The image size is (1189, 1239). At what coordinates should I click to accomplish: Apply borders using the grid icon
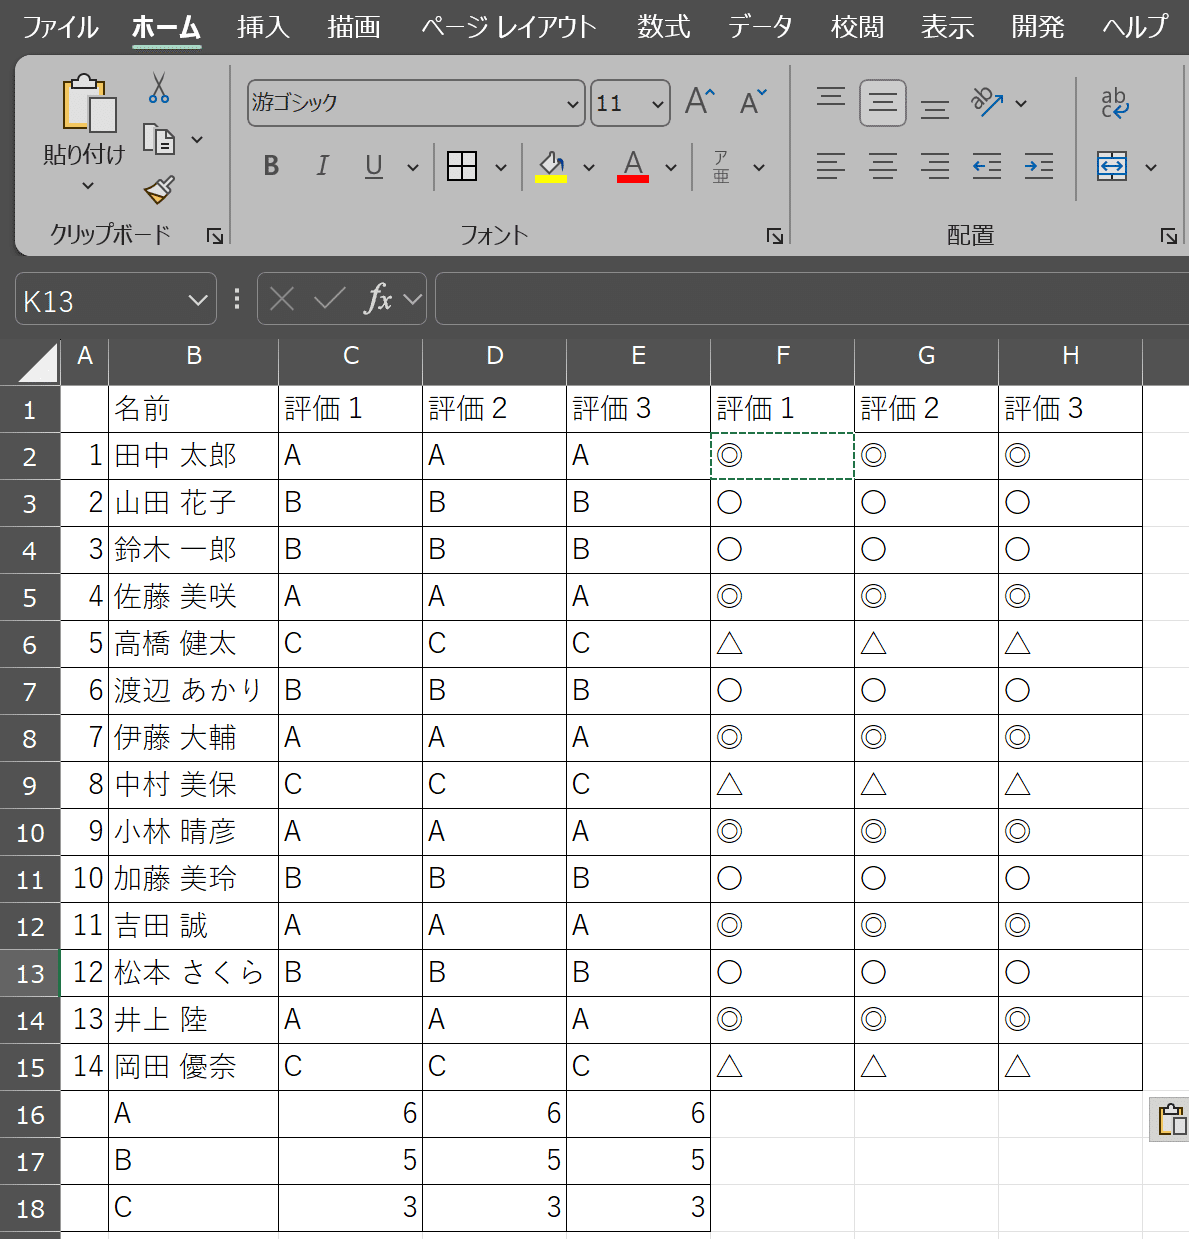pyautogui.click(x=462, y=166)
